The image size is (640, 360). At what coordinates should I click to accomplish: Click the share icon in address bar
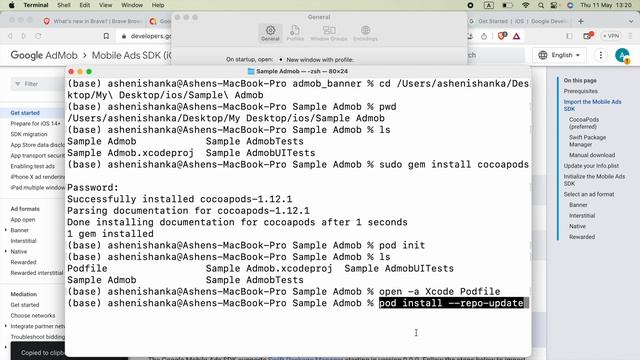(x=484, y=36)
